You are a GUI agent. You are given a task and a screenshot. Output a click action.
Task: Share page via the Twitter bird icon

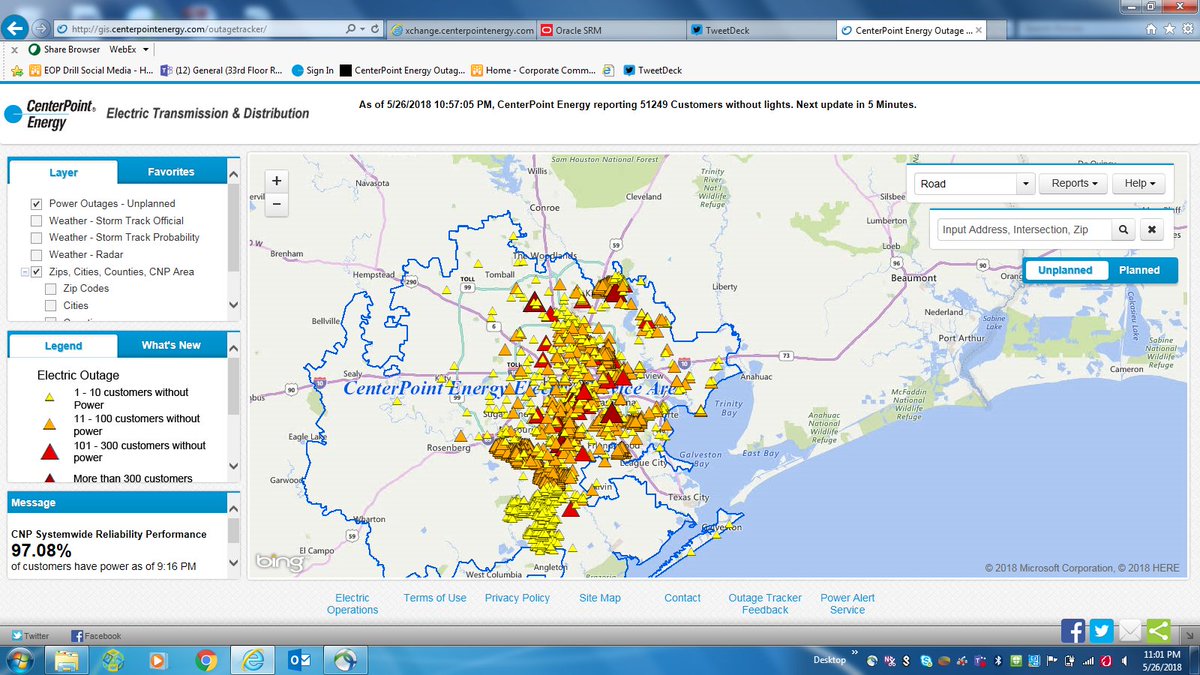coord(1102,631)
